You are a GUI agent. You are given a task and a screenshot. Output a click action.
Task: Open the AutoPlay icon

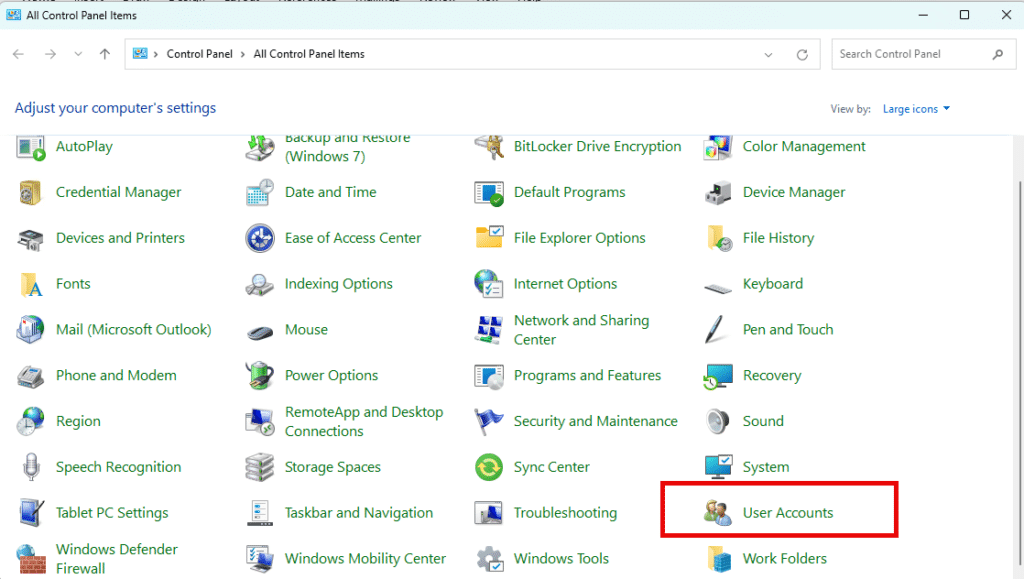pos(30,148)
